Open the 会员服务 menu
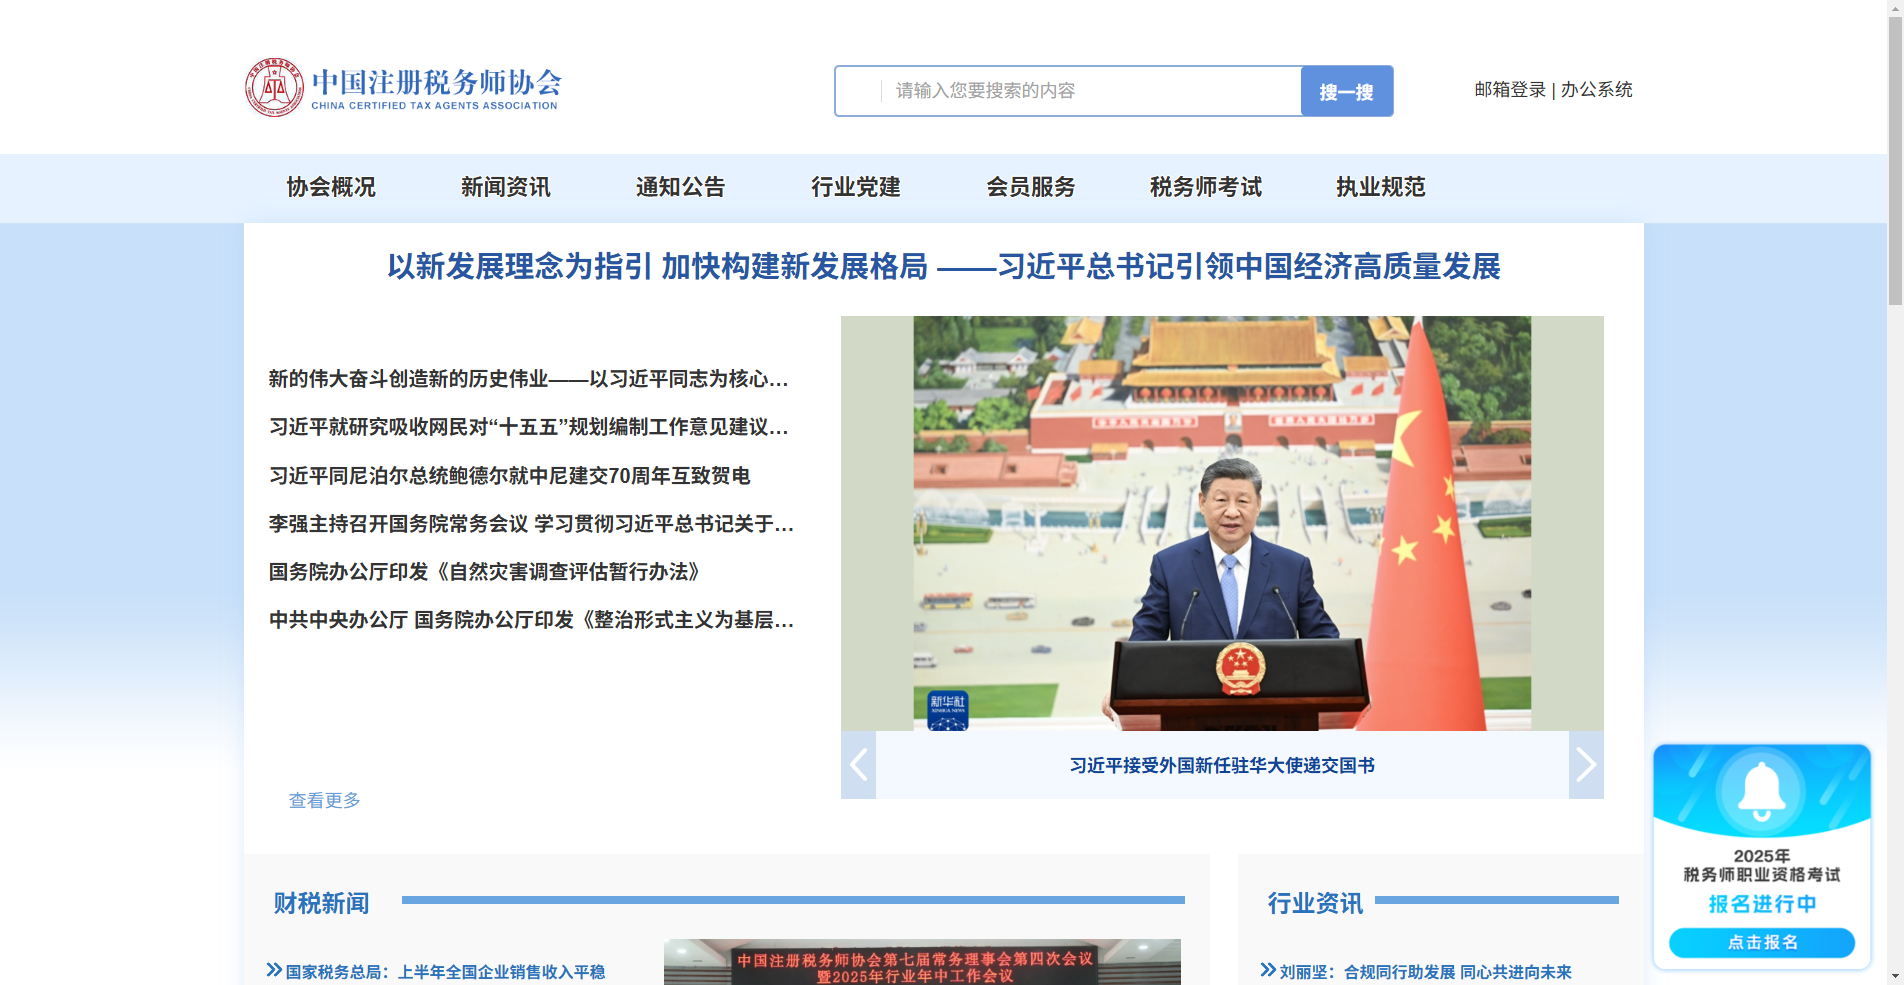 click(1031, 187)
